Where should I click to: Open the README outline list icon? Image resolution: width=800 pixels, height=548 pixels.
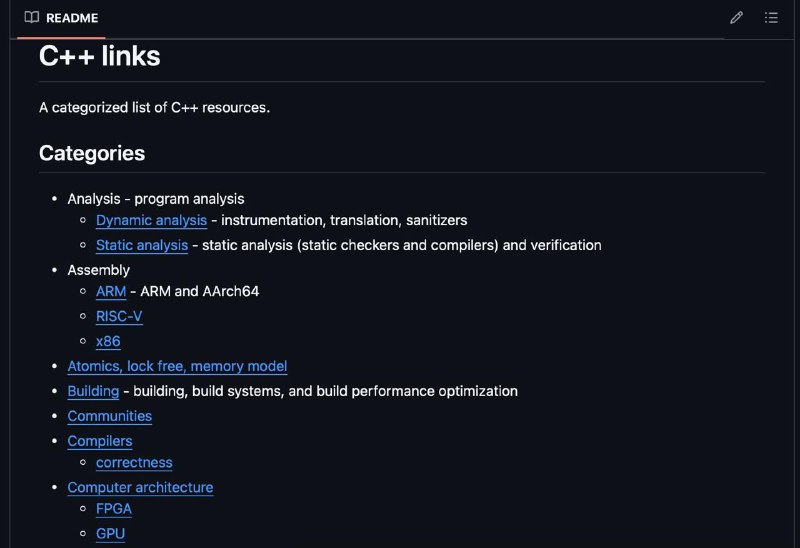click(x=771, y=18)
